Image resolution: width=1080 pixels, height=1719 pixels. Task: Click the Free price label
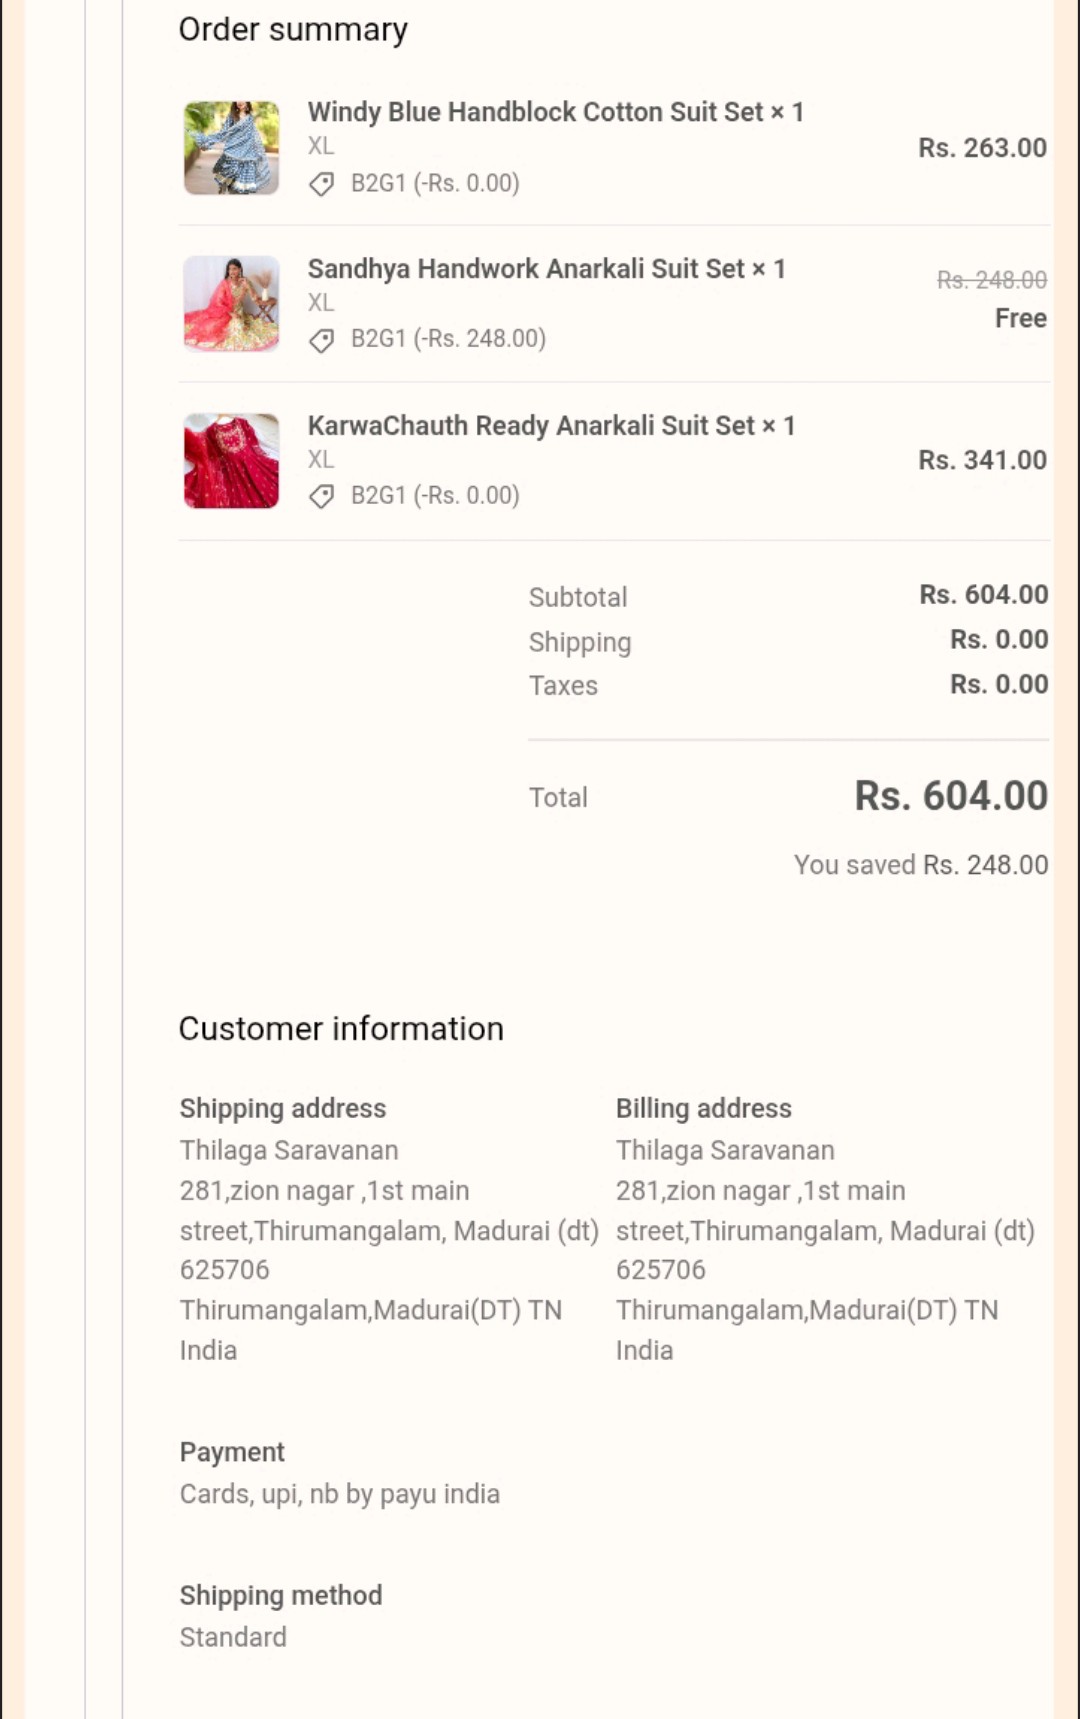pos(1020,318)
